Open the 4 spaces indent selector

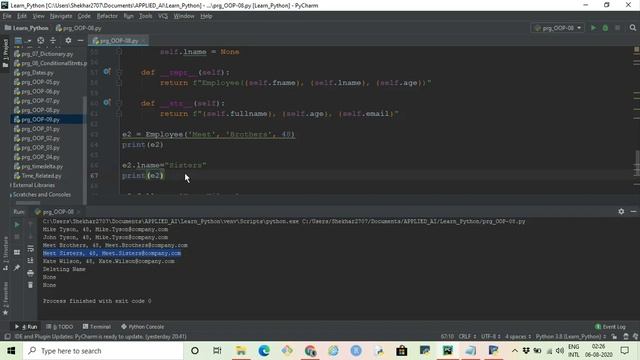tap(518, 336)
